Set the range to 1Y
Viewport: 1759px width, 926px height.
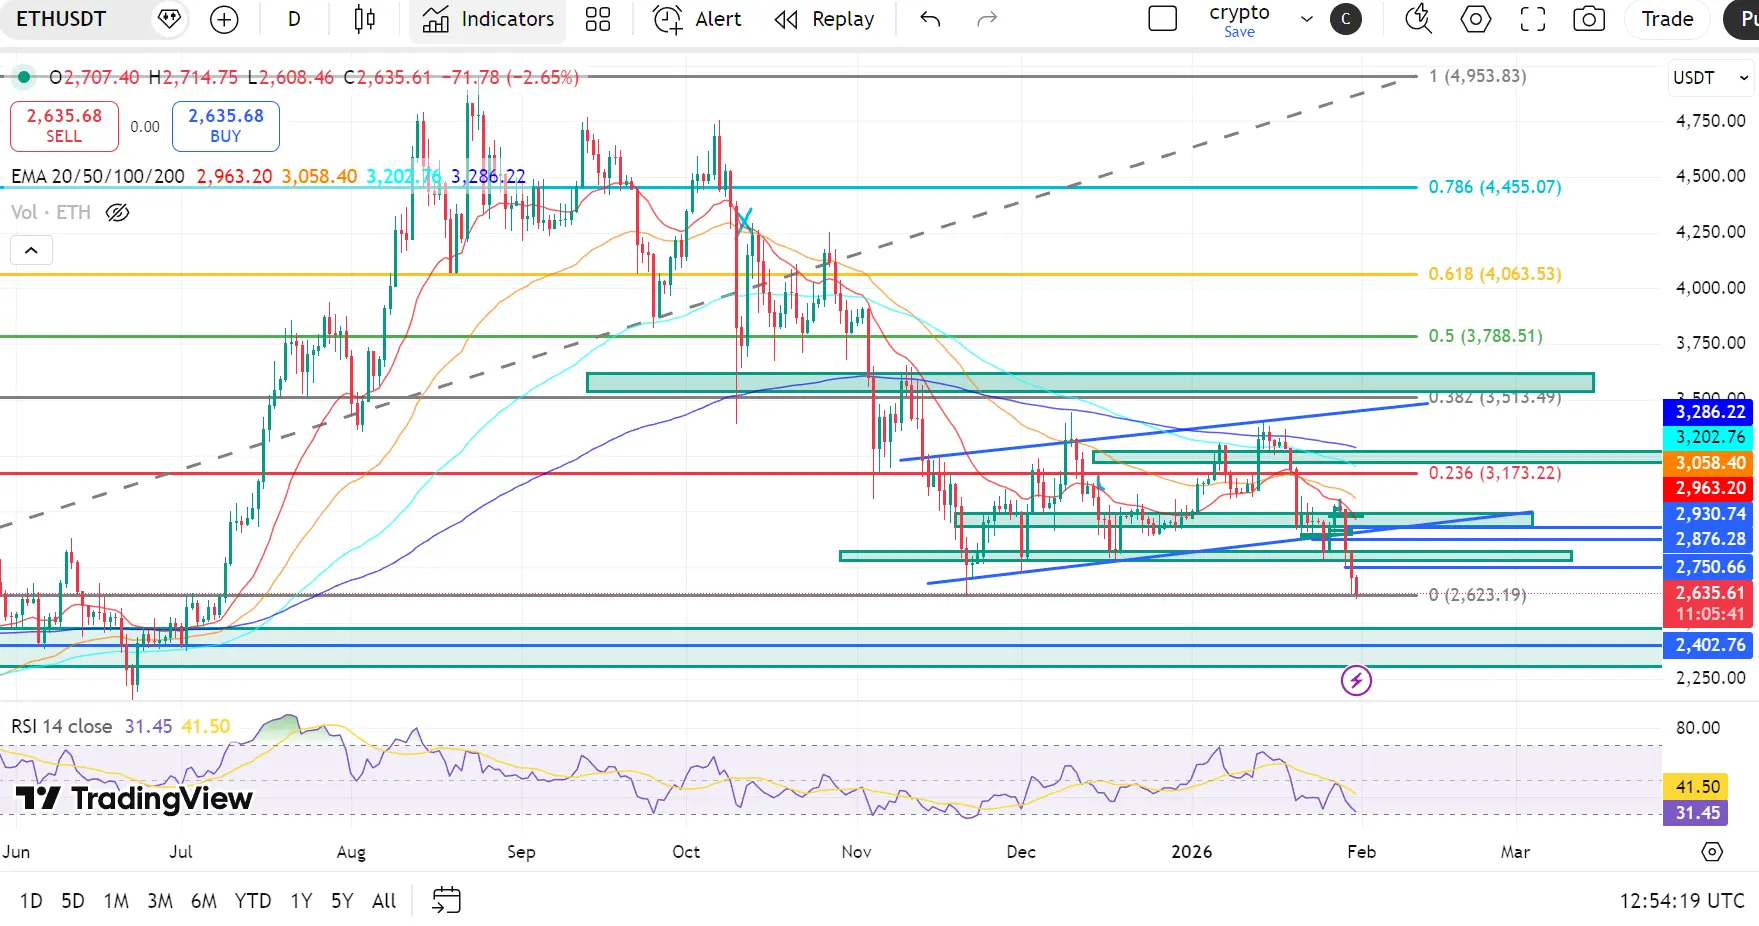click(x=301, y=901)
